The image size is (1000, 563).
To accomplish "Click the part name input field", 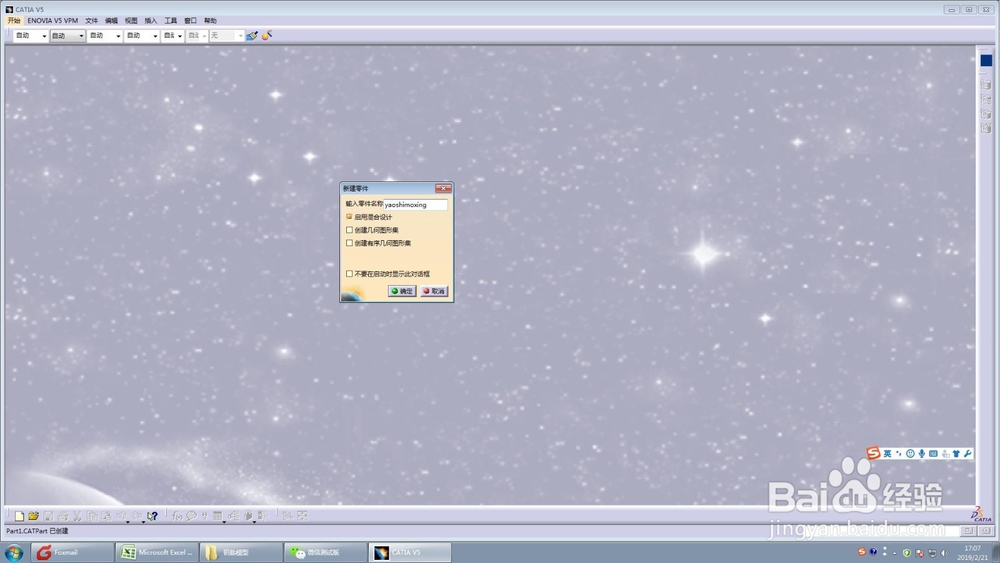I will (415, 205).
